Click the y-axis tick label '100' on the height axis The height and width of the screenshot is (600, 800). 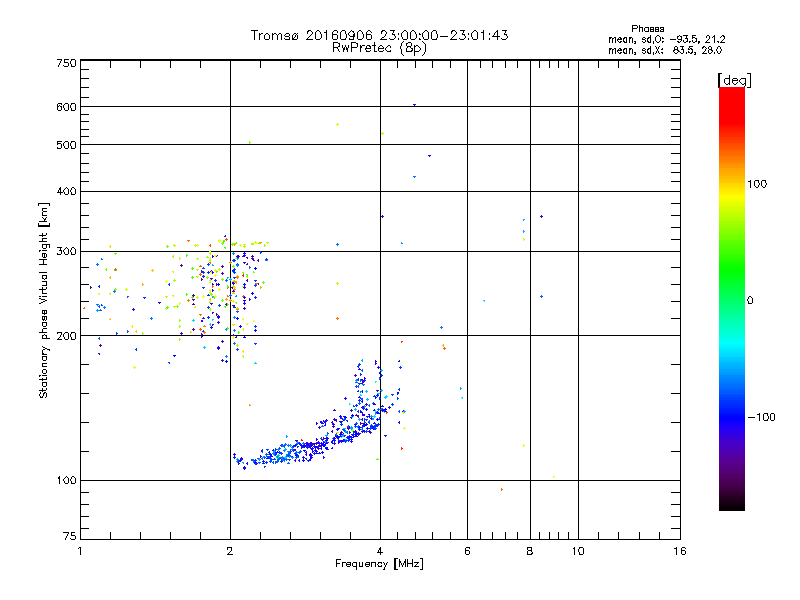pos(66,481)
